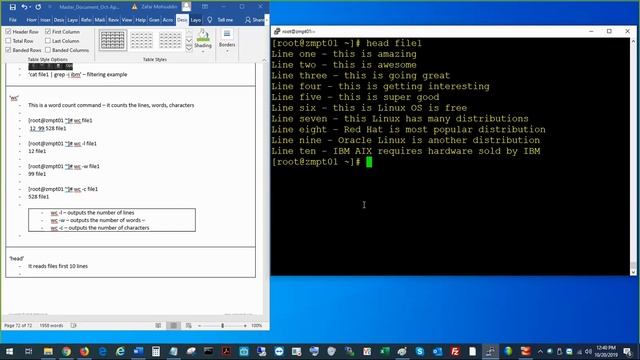The image size is (640, 360).
Task: Click the warning triangle icon in Word title bar
Action: tap(134, 7)
